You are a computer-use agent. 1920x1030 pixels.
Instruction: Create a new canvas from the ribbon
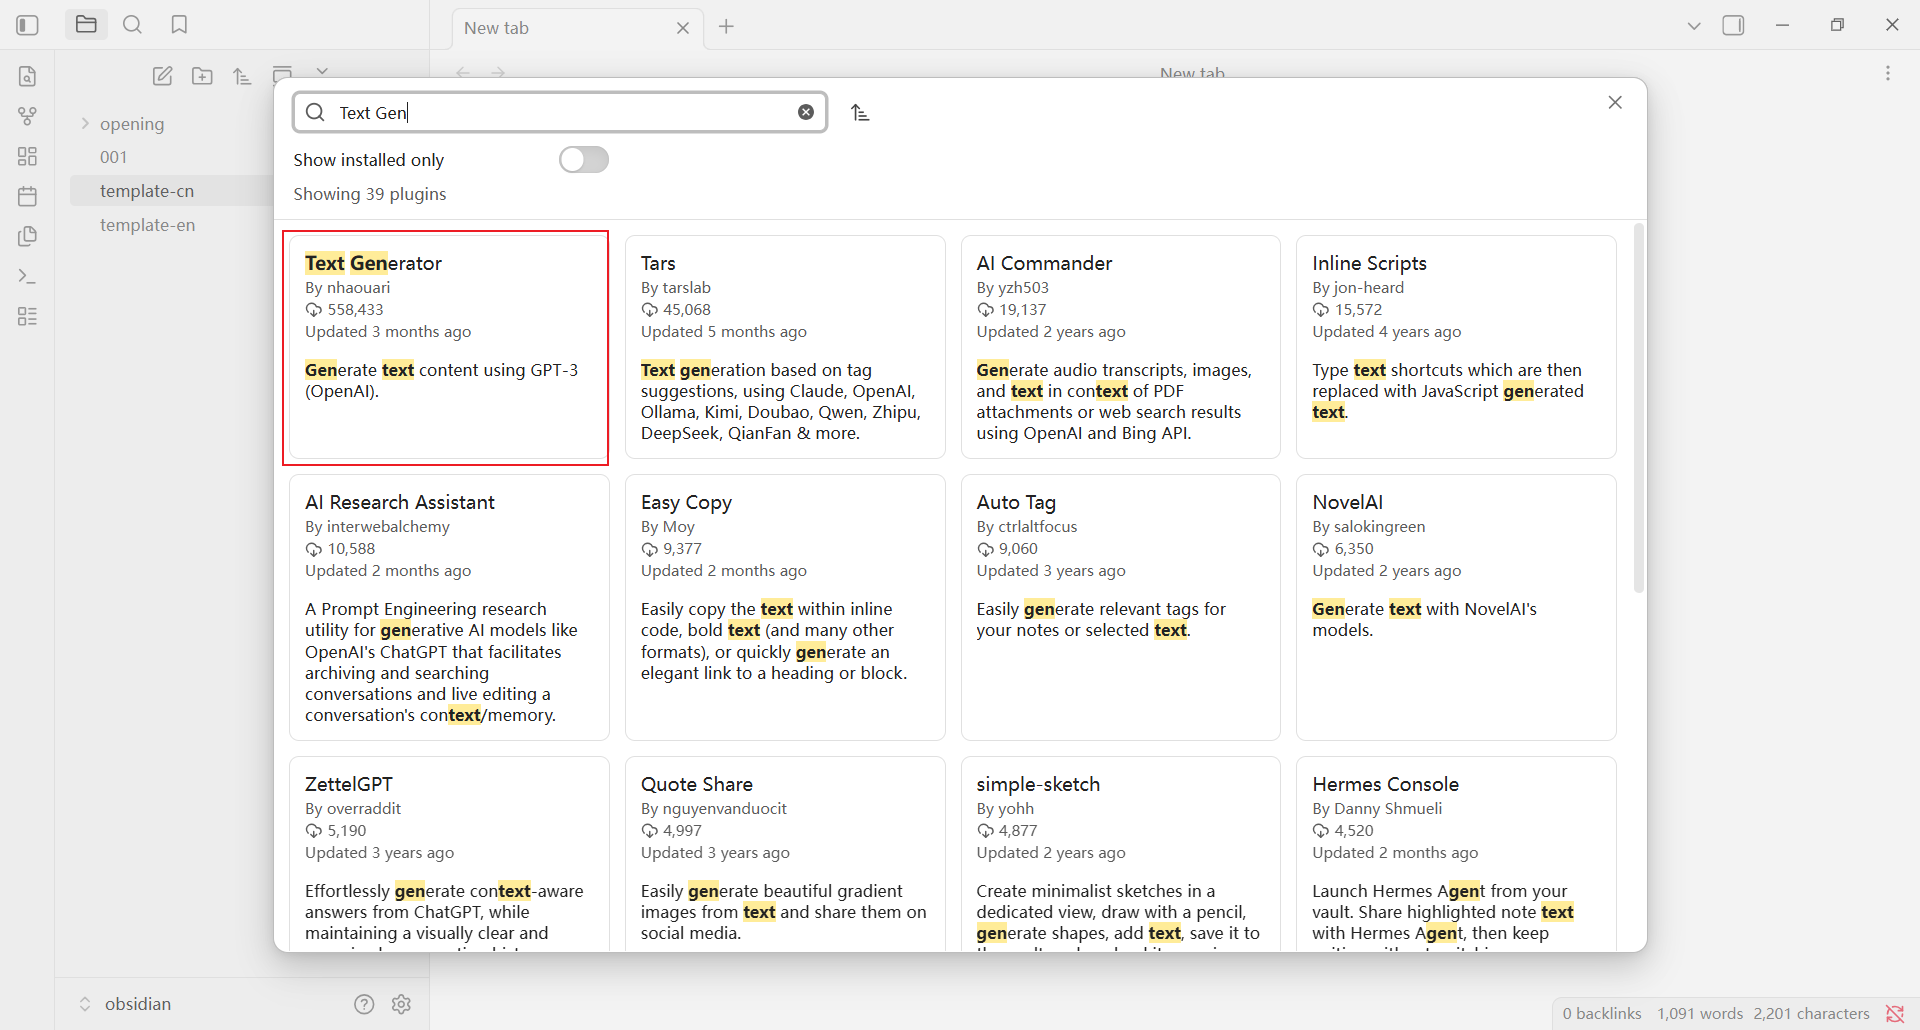pos(27,156)
